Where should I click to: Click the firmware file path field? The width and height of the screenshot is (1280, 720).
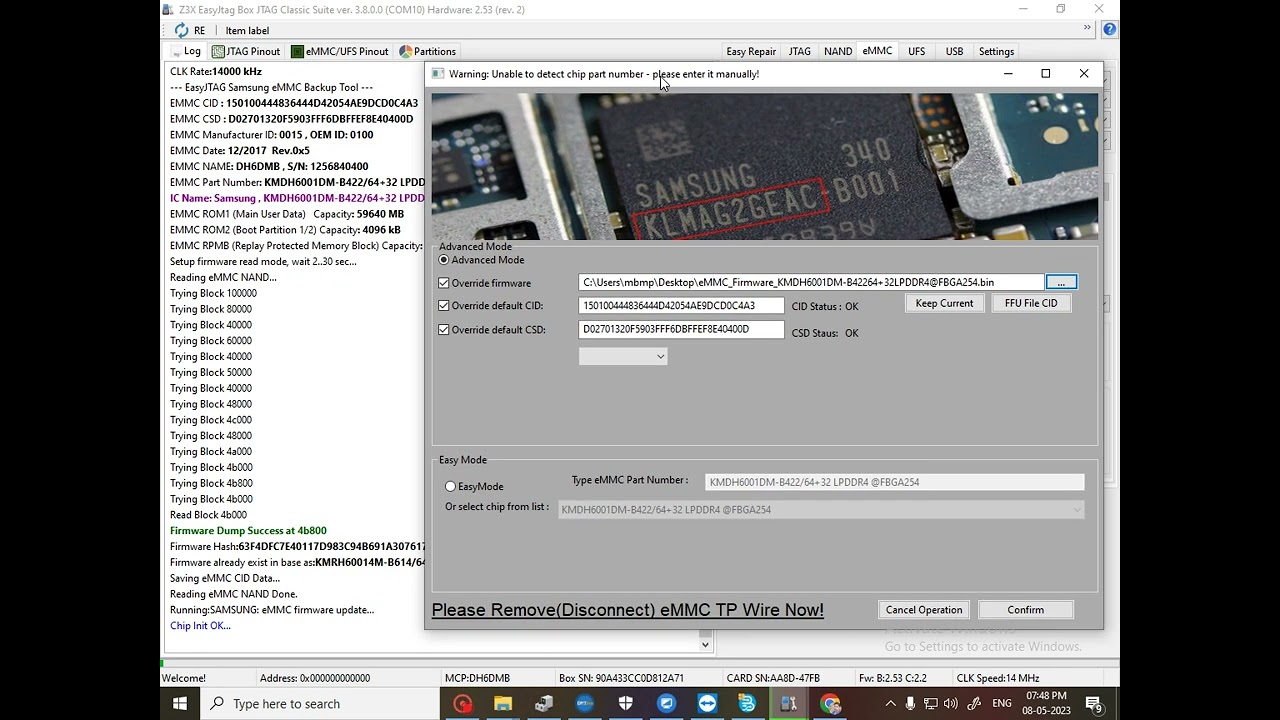[811, 282]
